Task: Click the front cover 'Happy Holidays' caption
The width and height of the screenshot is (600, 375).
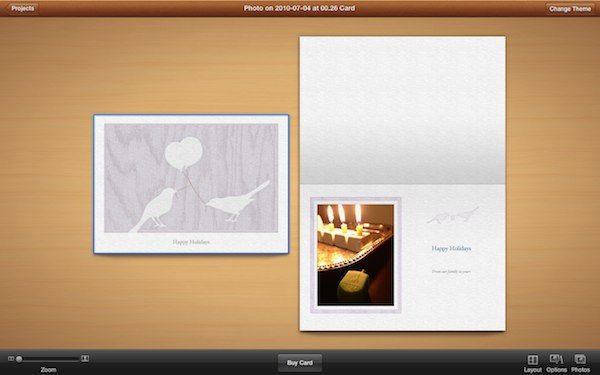Action: (191, 242)
